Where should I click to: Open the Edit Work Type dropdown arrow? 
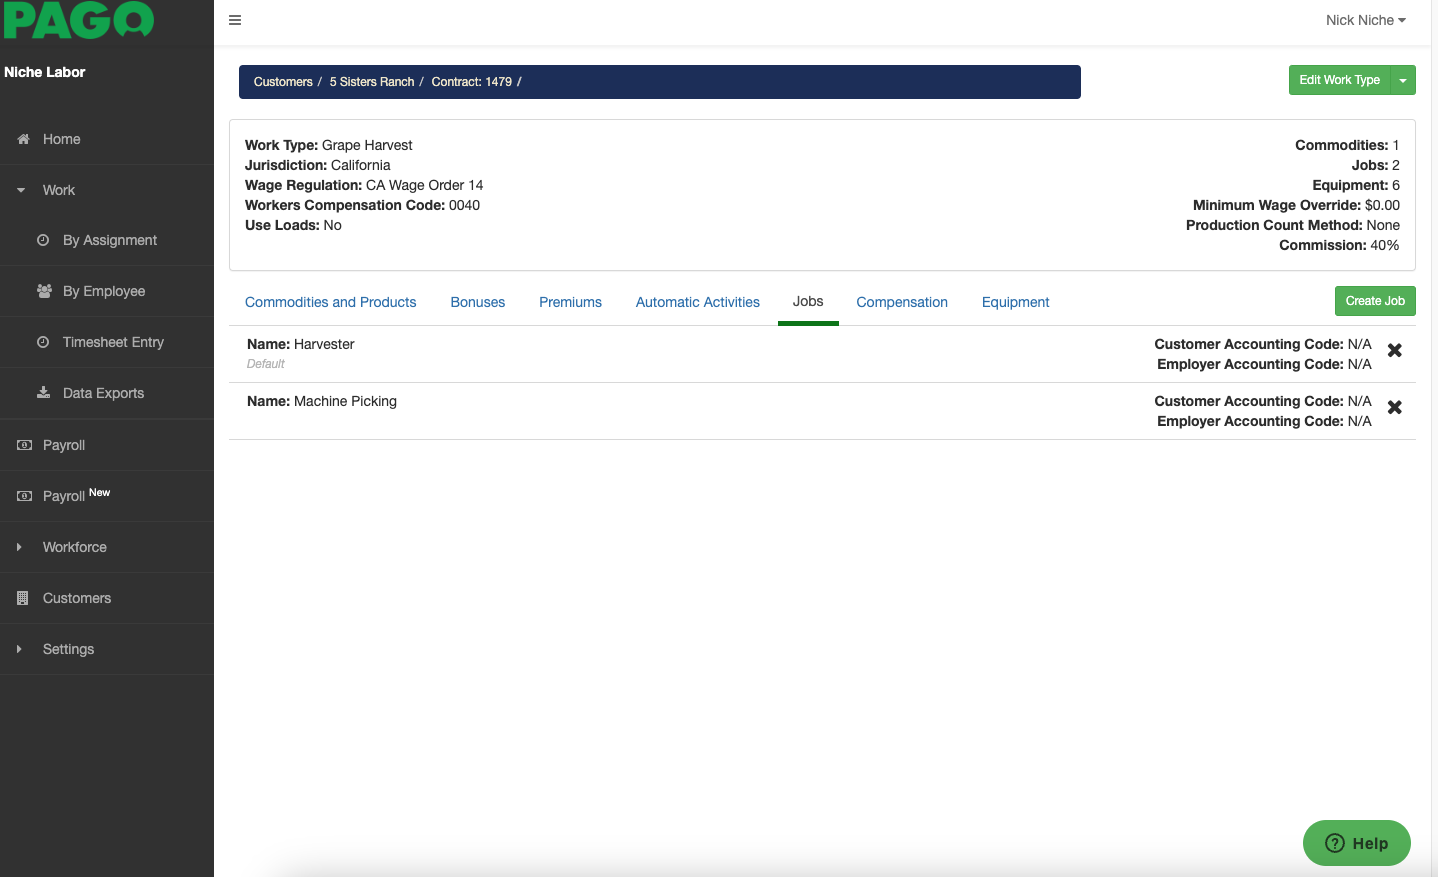(x=1403, y=80)
